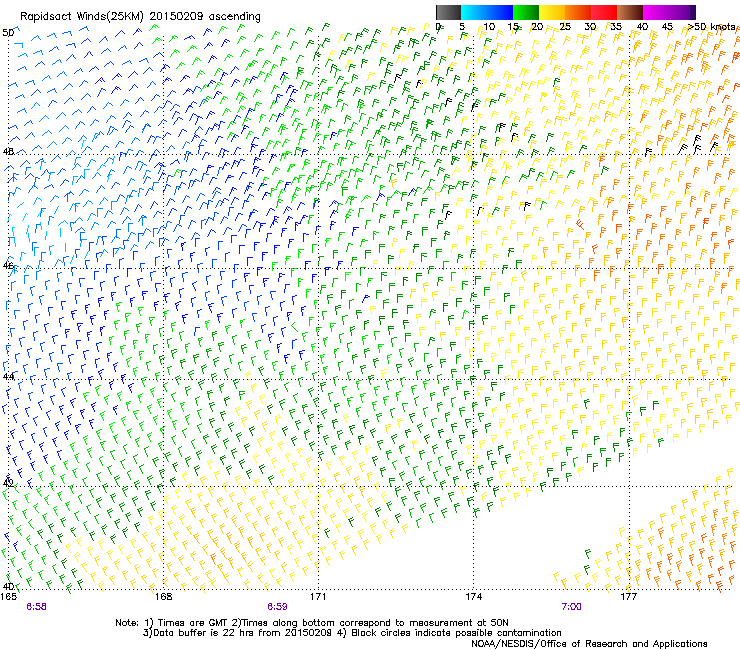Click the brown 35-40 knots legend swatch
The image size is (740, 650).
(x=630, y=12)
